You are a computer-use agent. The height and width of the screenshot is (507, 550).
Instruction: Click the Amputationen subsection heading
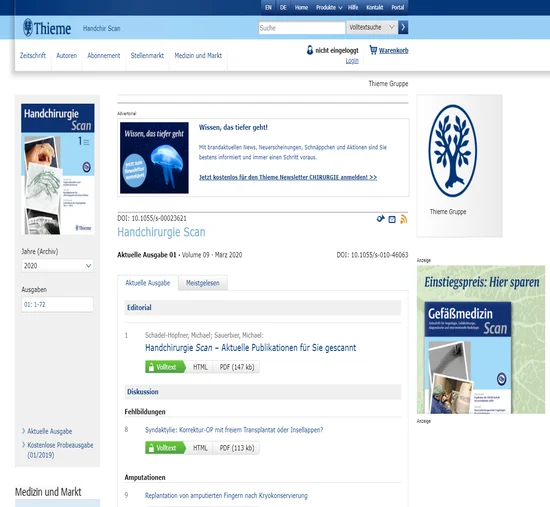(145, 477)
